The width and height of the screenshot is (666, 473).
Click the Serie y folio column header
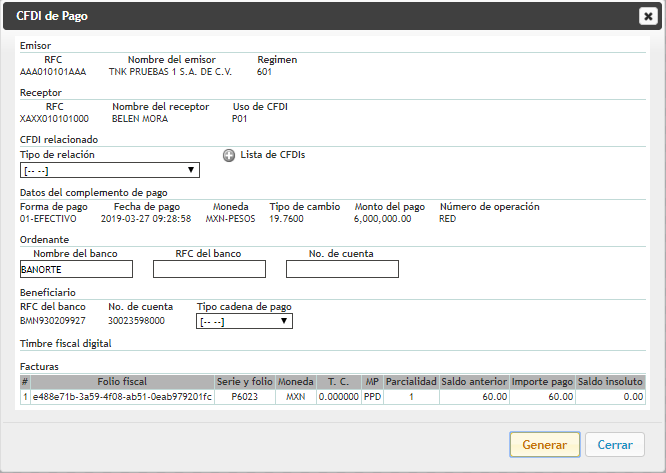coord(244,382)
